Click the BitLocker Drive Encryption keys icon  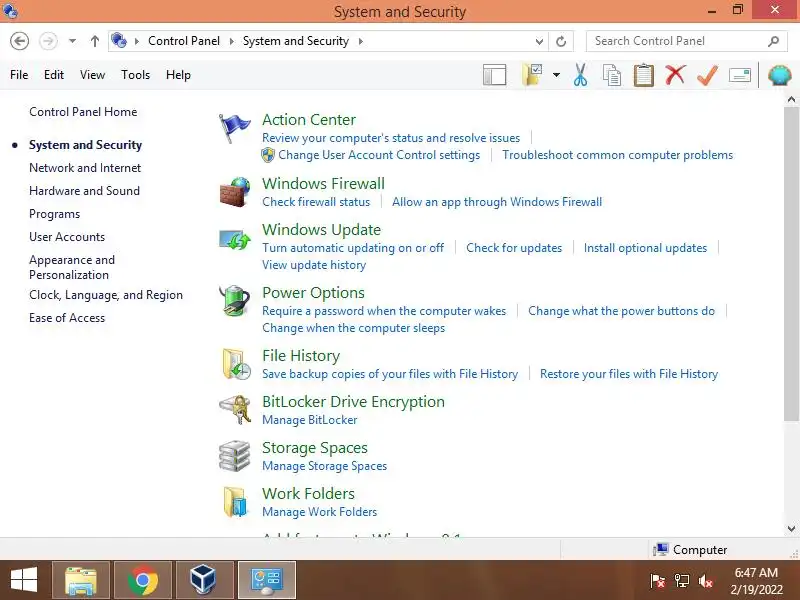[x=235, y=410]
